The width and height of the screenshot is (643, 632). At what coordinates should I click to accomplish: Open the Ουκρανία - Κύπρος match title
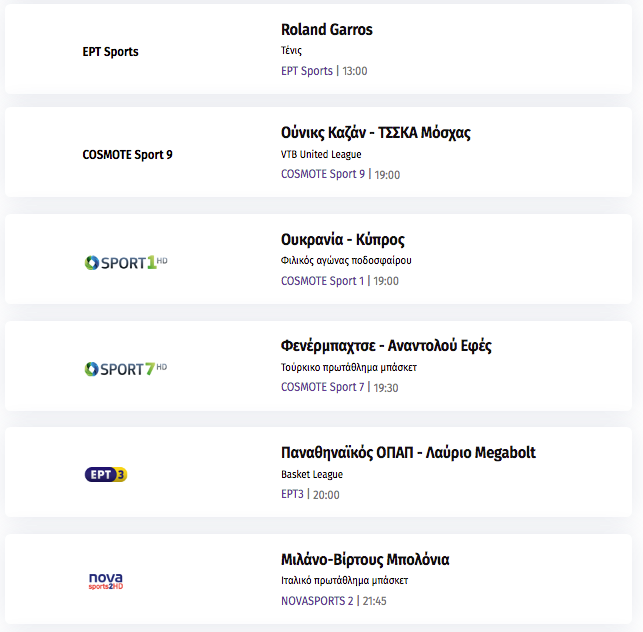click(343, 240)
